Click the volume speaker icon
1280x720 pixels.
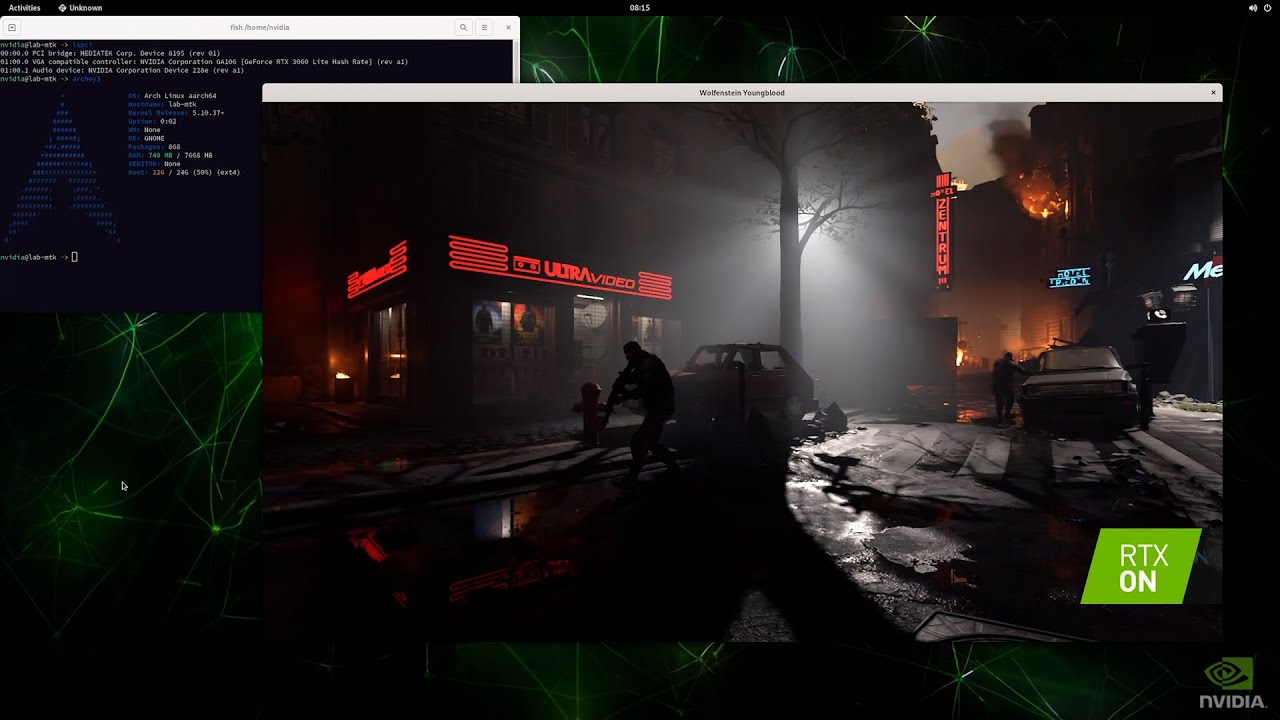[1253, 8]
